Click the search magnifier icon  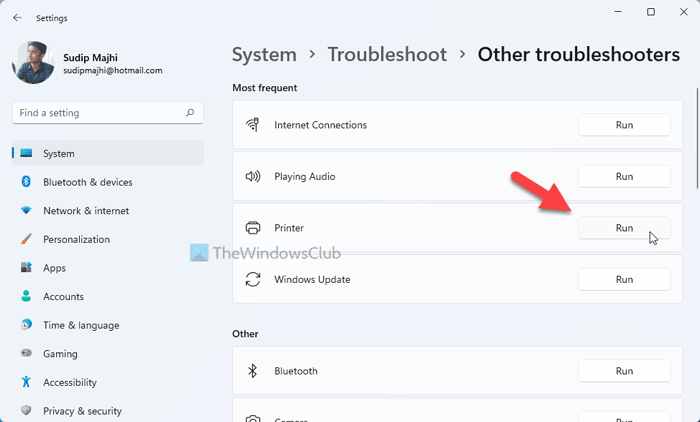(x=190, y=113)
